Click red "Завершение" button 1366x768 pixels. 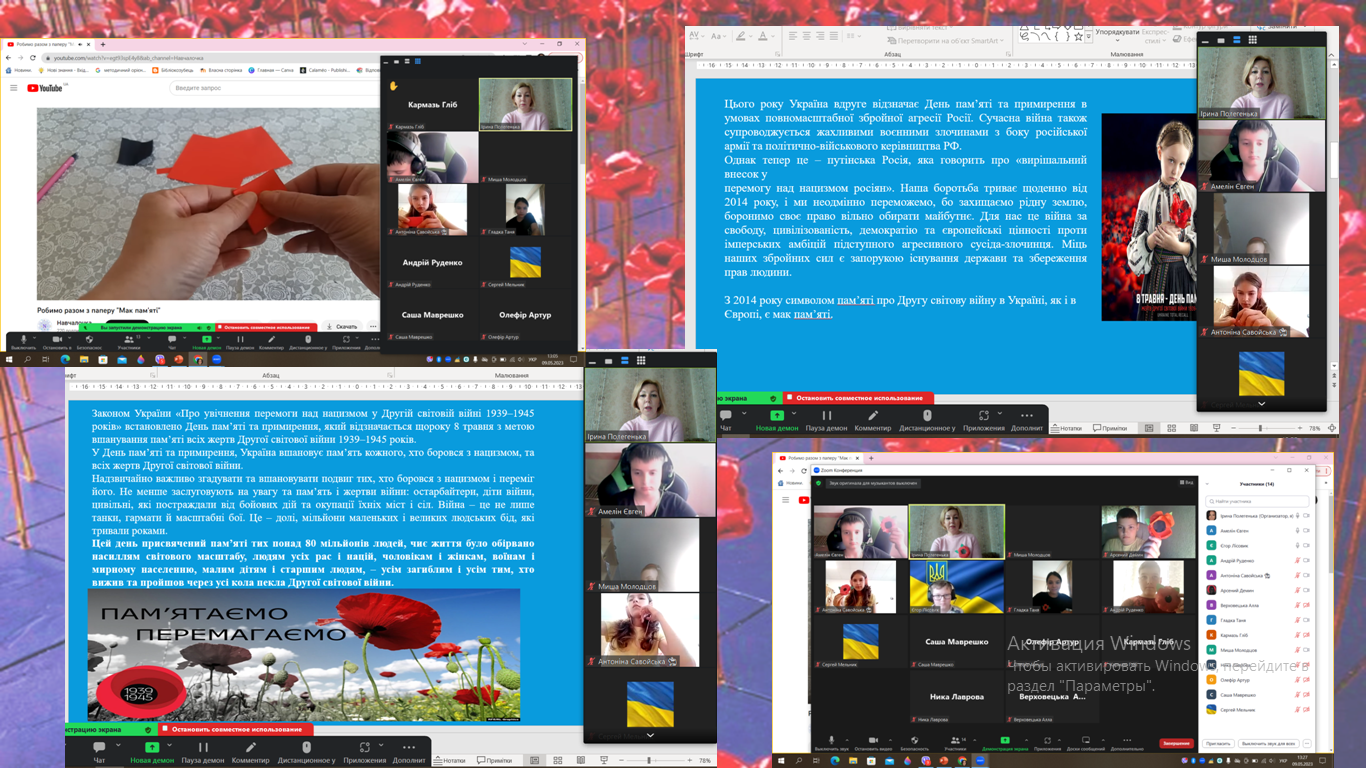(1176, 743)
